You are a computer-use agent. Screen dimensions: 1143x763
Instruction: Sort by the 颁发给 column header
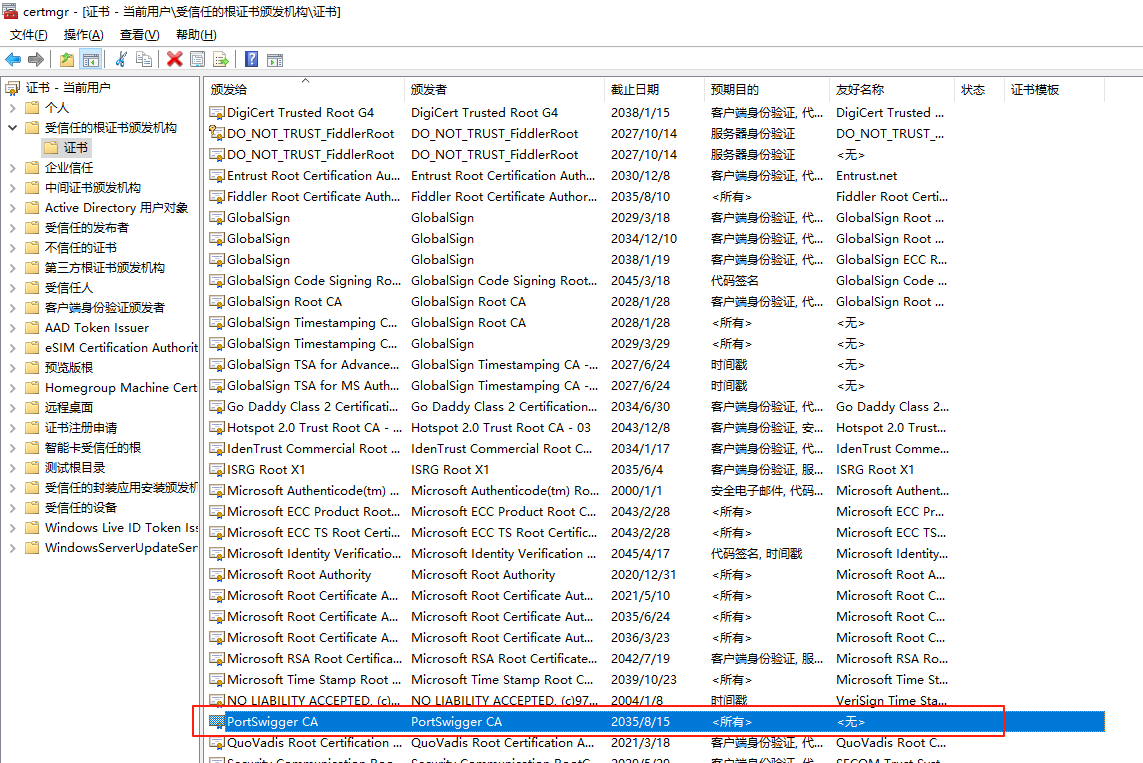(x=304, y=90)
